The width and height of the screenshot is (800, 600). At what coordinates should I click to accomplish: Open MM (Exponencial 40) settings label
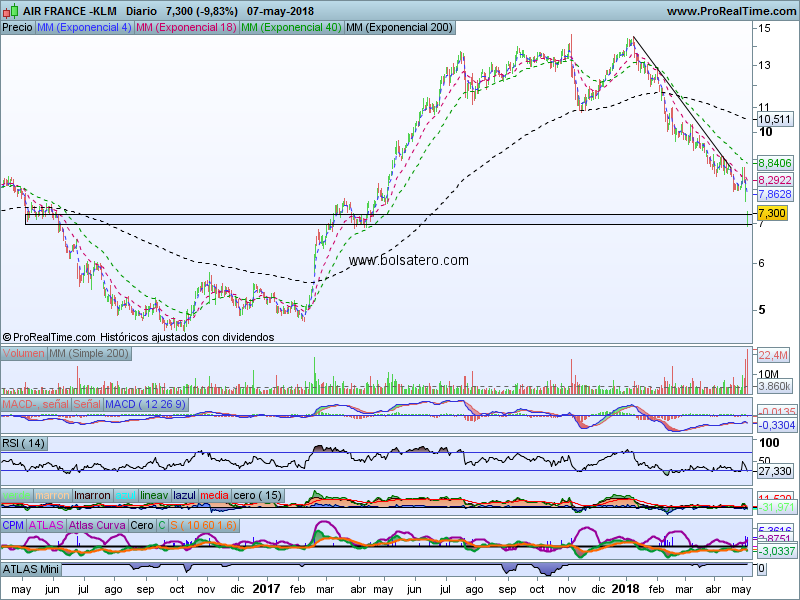click(291, 28)
